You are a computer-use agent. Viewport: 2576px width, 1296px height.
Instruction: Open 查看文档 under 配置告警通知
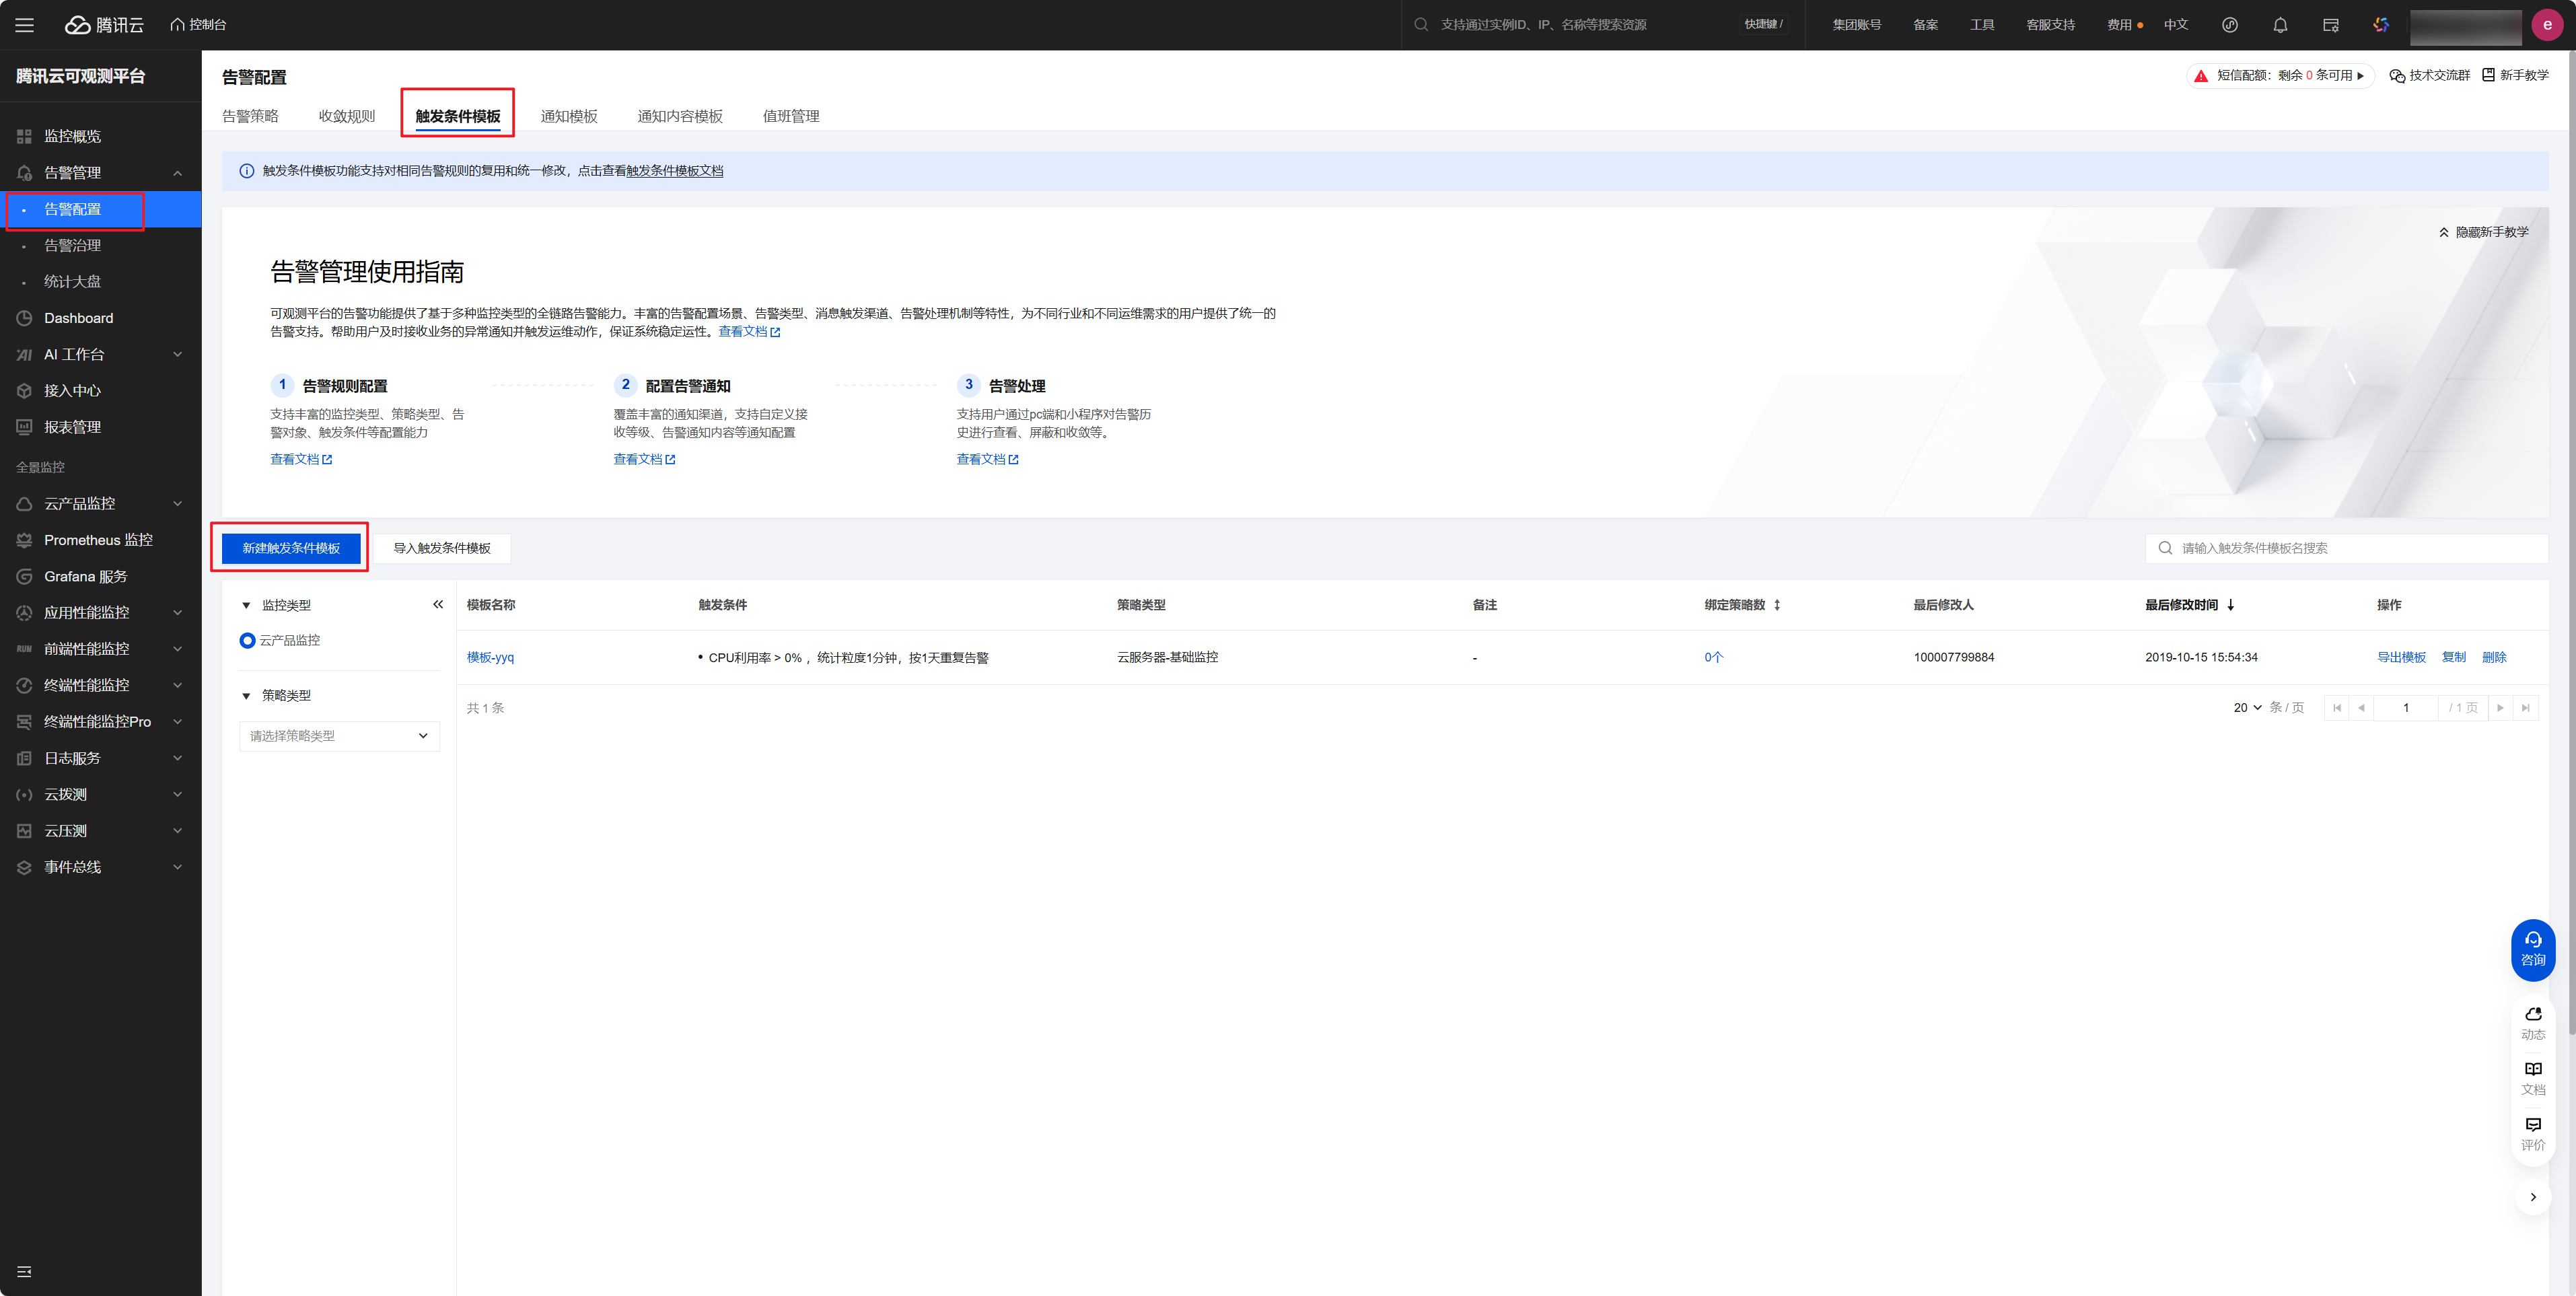click(x=644, y=459)
